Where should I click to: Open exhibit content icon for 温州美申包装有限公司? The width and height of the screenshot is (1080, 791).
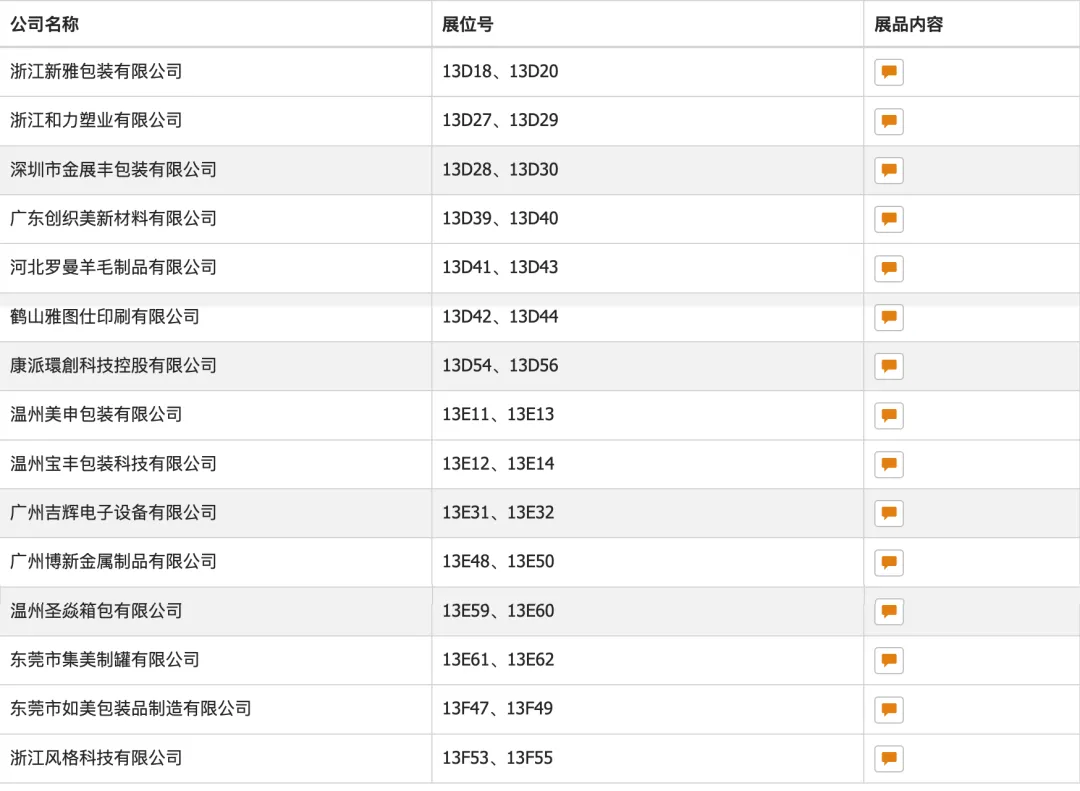tap(889, 415)
